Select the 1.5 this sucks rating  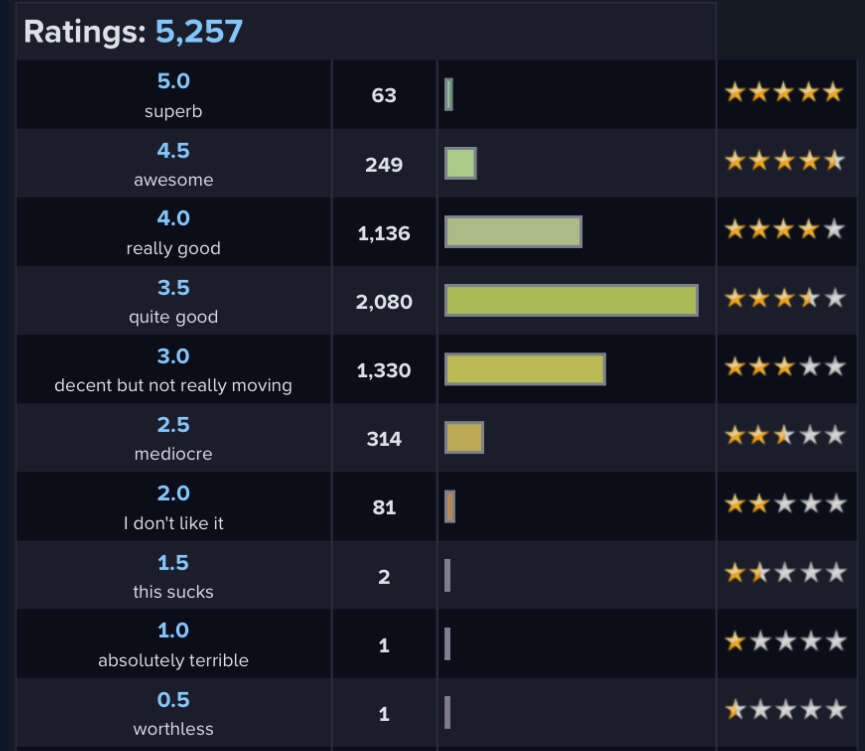click(x=173, y=563)
